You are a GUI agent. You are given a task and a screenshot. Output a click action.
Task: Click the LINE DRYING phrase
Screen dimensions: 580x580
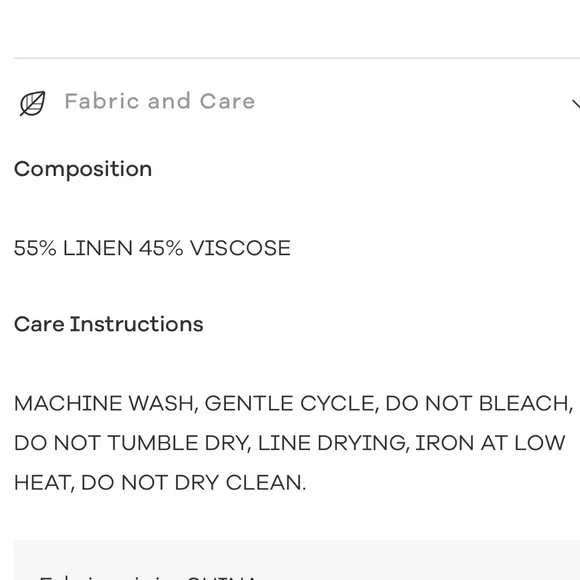pyautogui.click(x=333, y=443)
